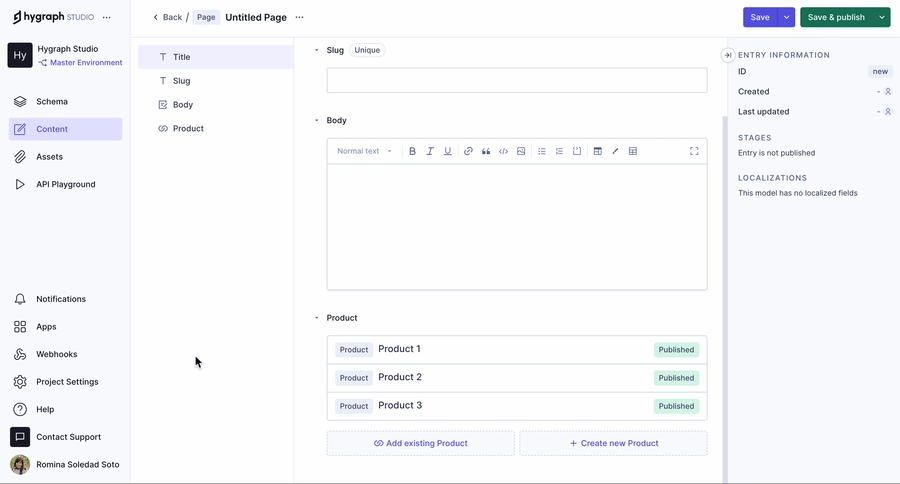Open the Schema section in sidebar
The height and width of the screenshot is (484, 900).
(52, 101)
